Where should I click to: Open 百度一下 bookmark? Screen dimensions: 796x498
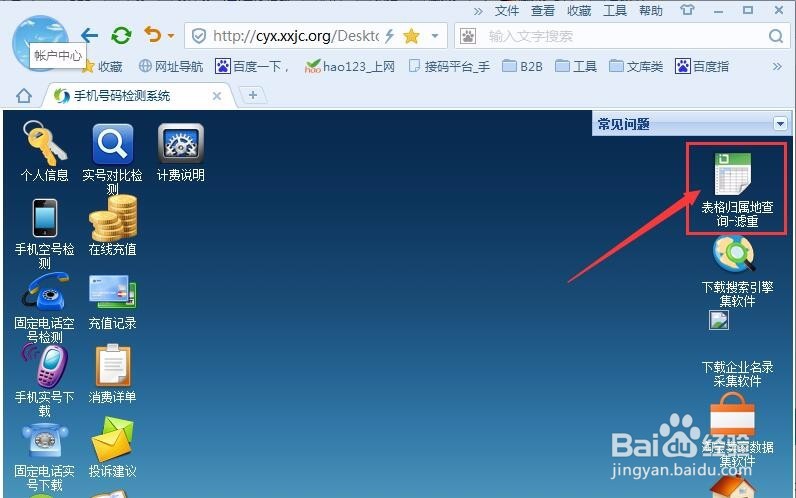click(252, 67)
